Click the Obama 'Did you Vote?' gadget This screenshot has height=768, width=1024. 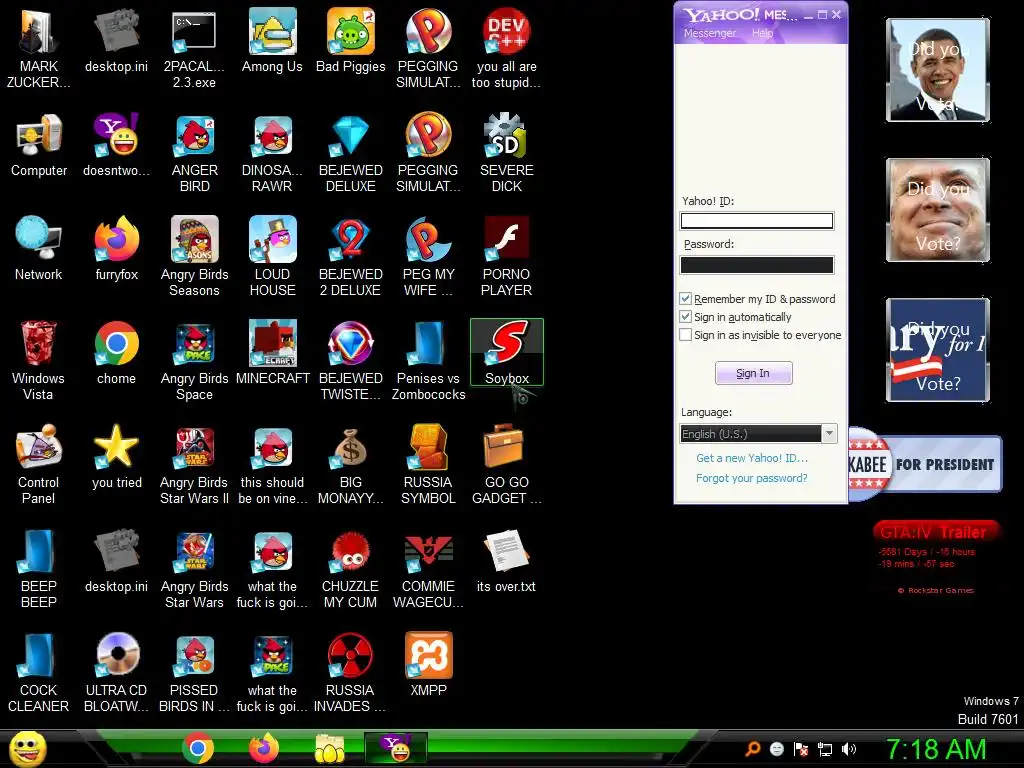coord(937,70)
